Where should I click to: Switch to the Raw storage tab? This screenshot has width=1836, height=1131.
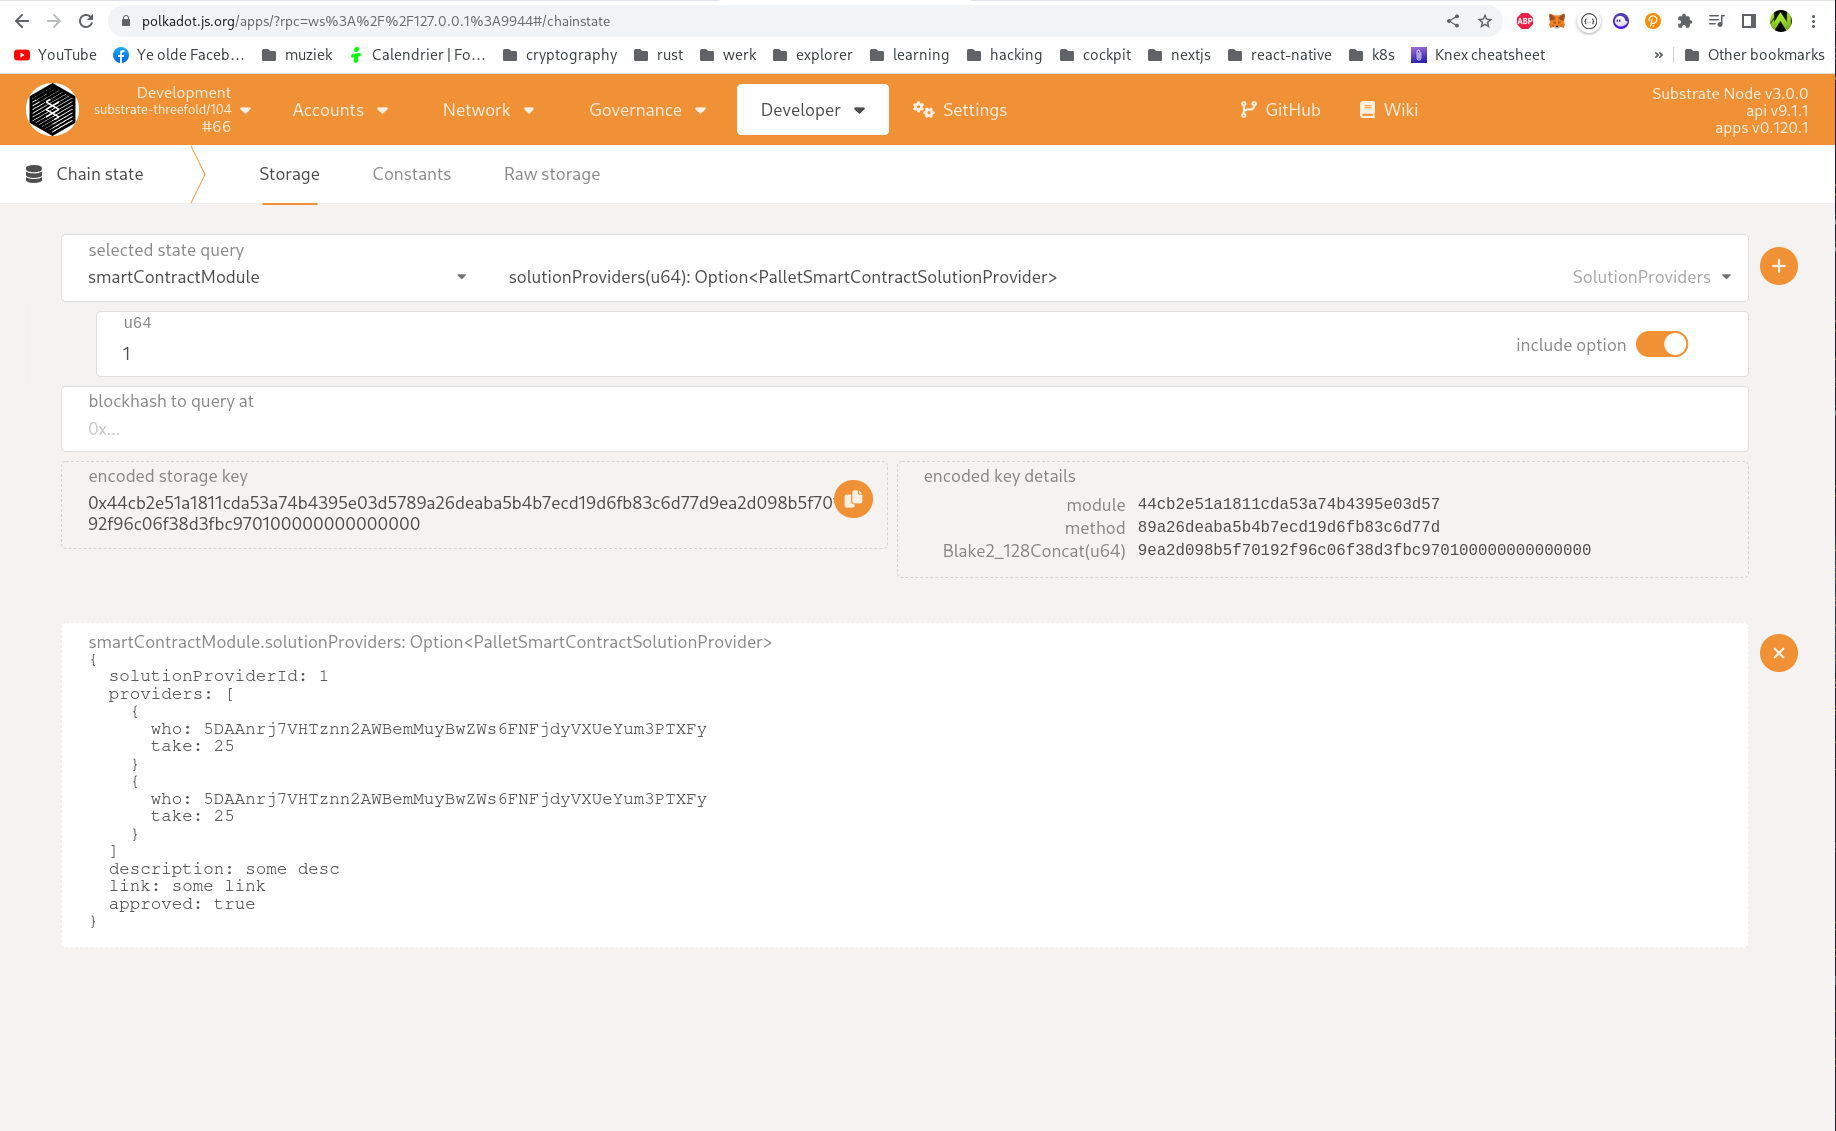click(x=551, y=174)
